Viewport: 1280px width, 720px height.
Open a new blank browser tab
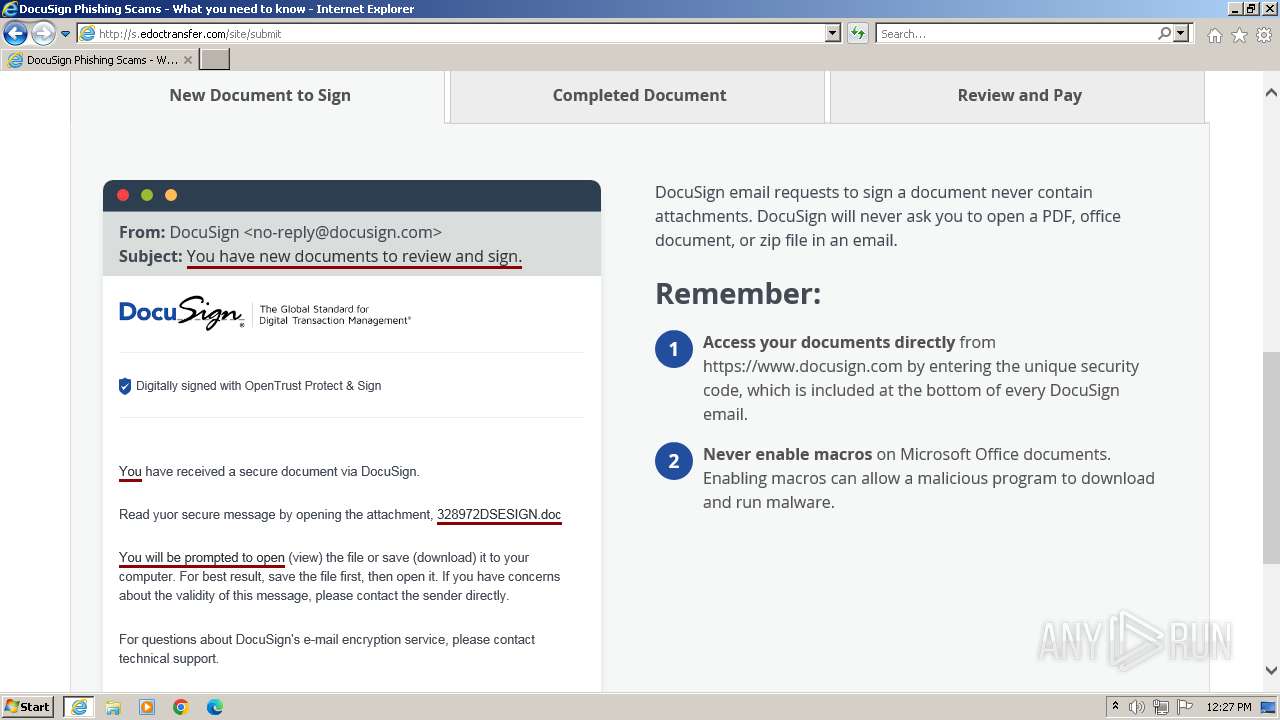[215, 60]
